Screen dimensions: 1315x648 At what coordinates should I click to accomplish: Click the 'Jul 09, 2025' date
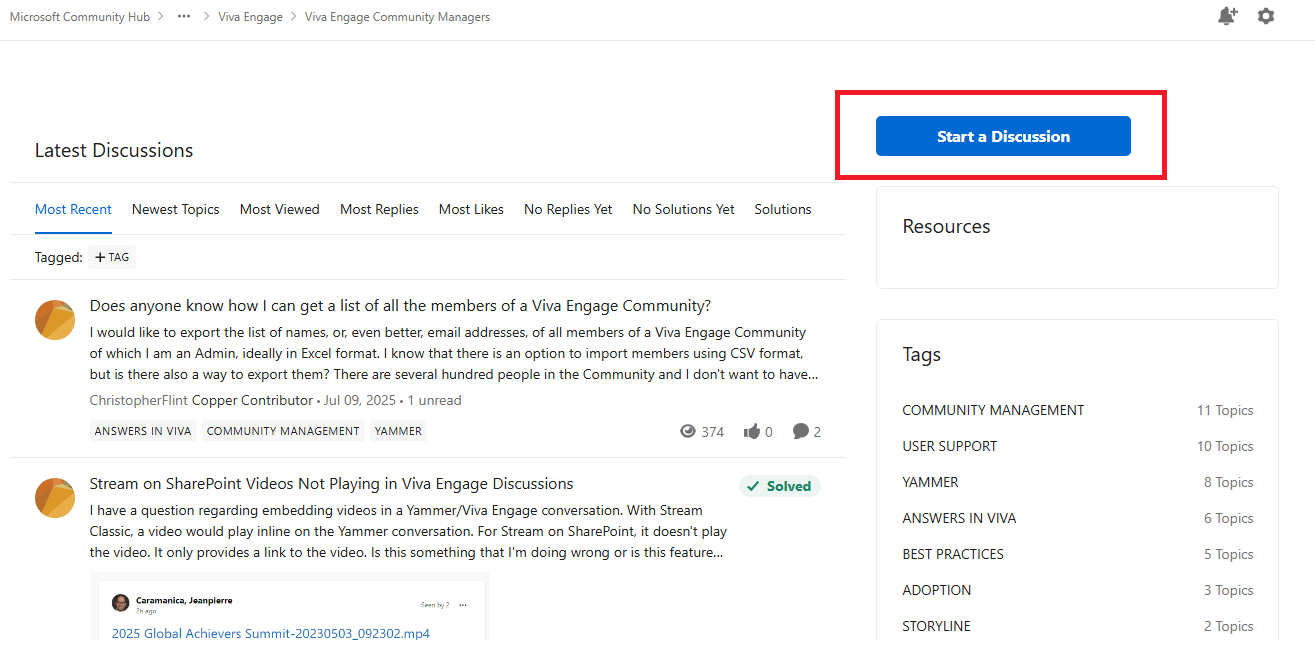pyautogui.click(x=360, y=400)
